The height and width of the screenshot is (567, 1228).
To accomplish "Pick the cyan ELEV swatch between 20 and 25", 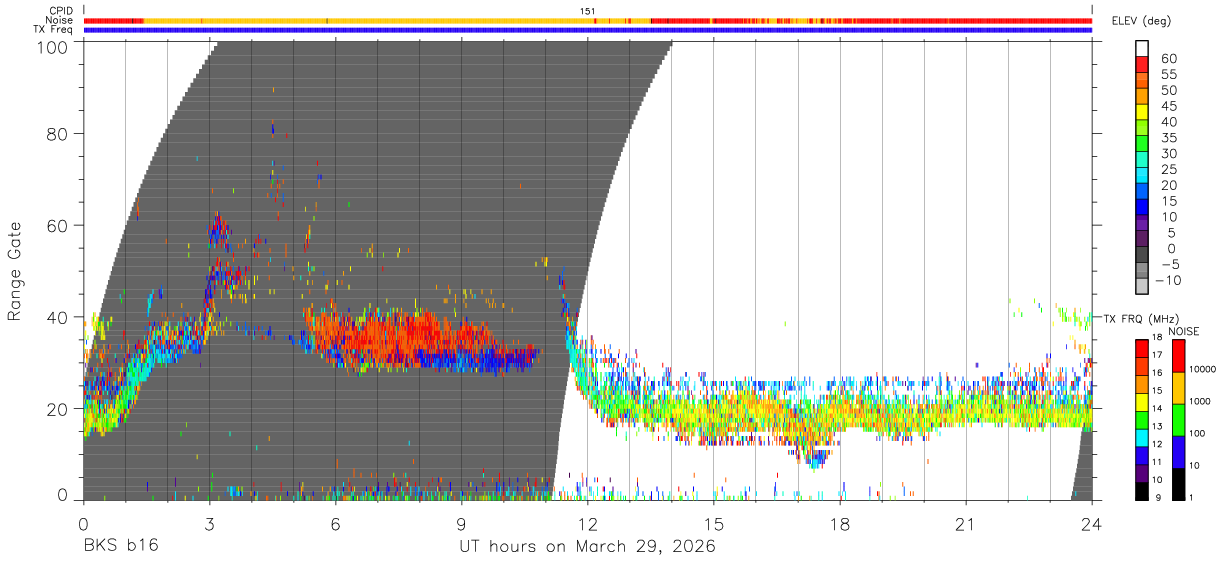I will pos(1142,177).
